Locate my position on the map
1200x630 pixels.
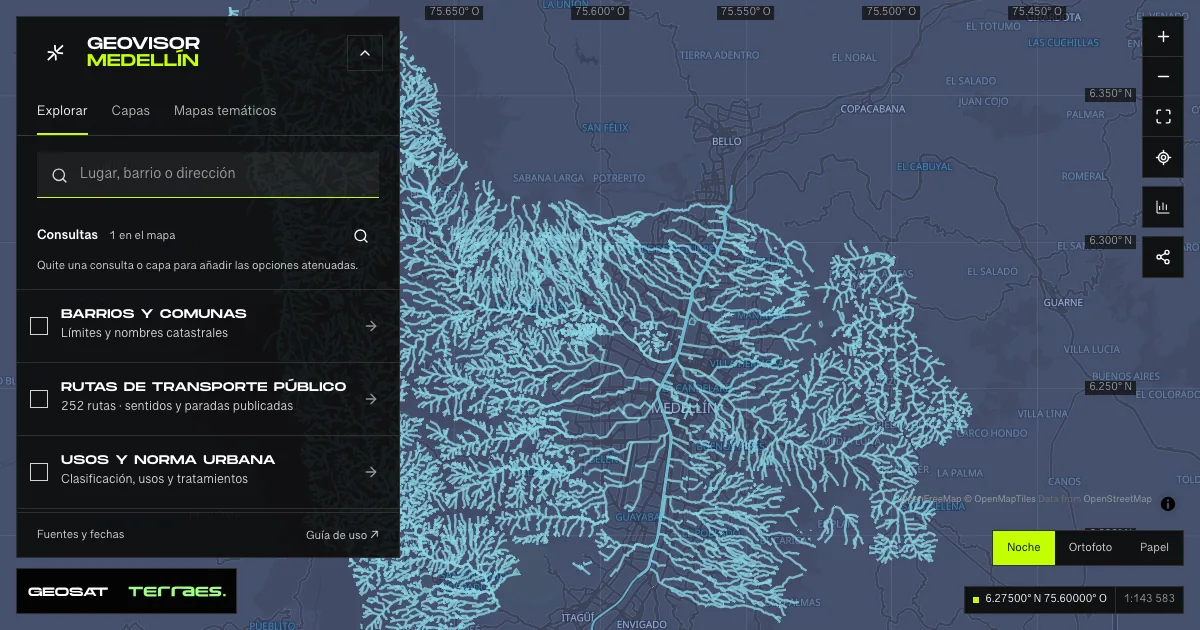(x=1163, y=157)
